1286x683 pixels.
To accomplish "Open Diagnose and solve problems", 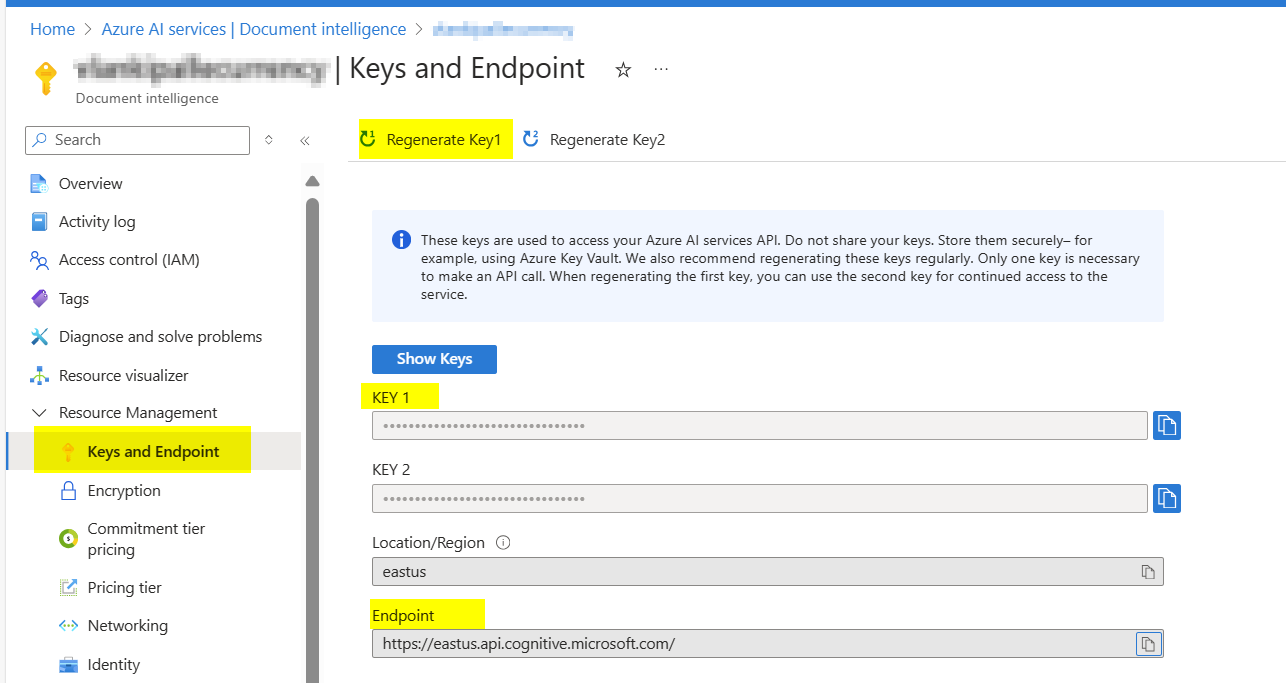I will point(160,337).
